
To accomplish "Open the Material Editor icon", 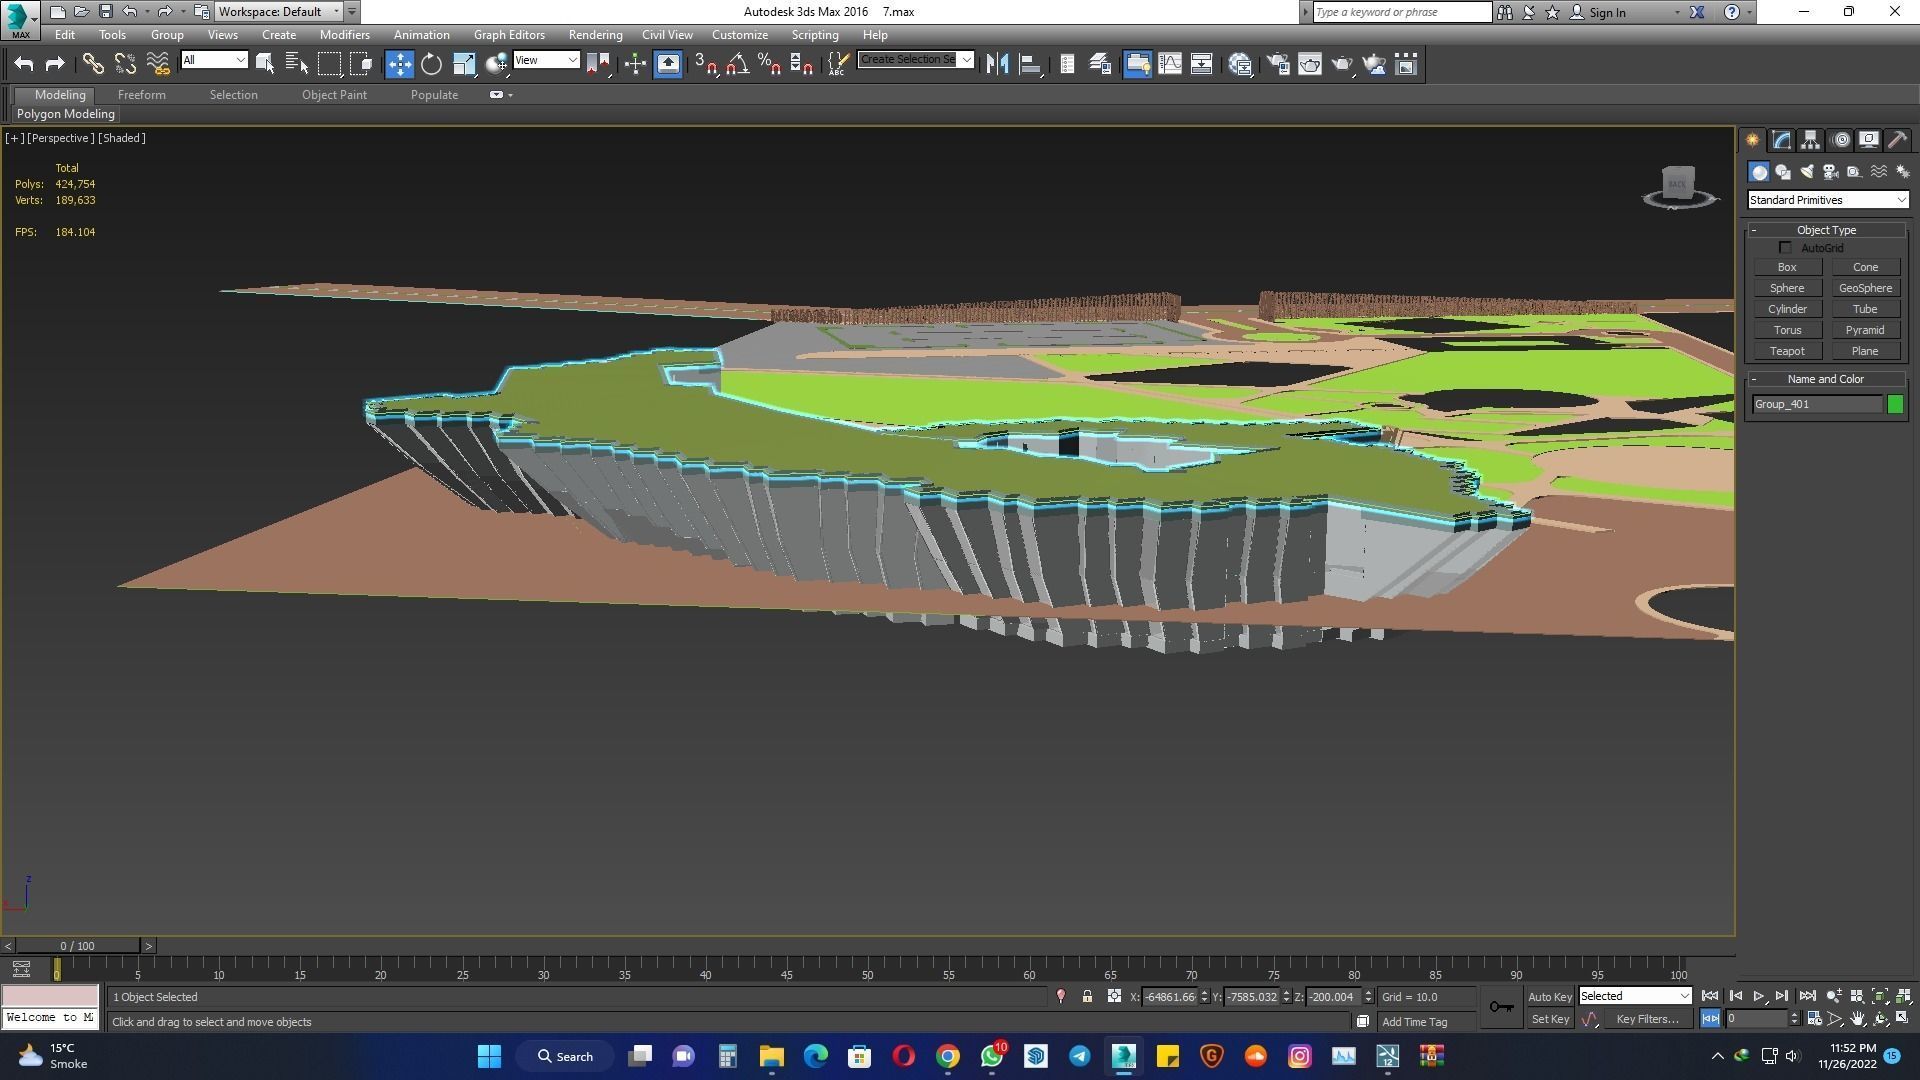I will 1240,65.
